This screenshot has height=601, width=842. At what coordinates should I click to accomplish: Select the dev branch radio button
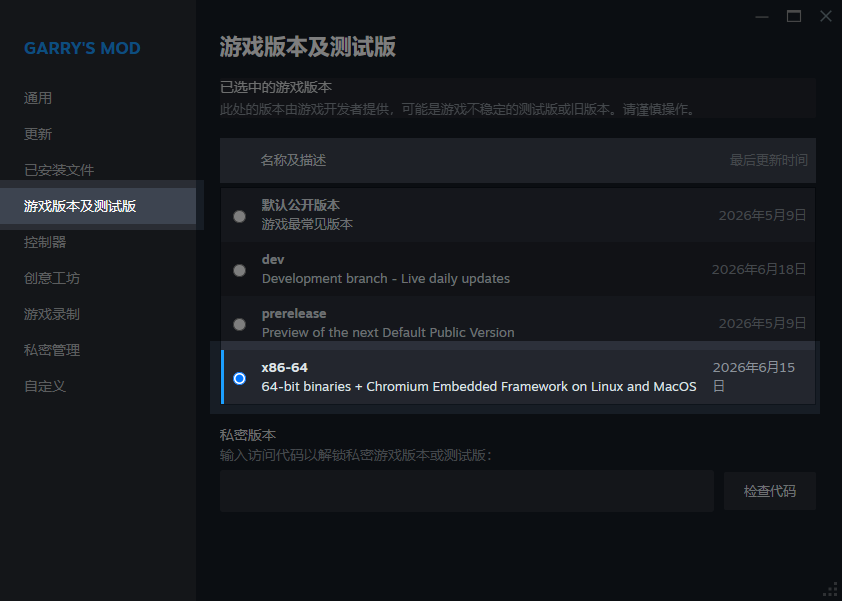click(239, 270)
